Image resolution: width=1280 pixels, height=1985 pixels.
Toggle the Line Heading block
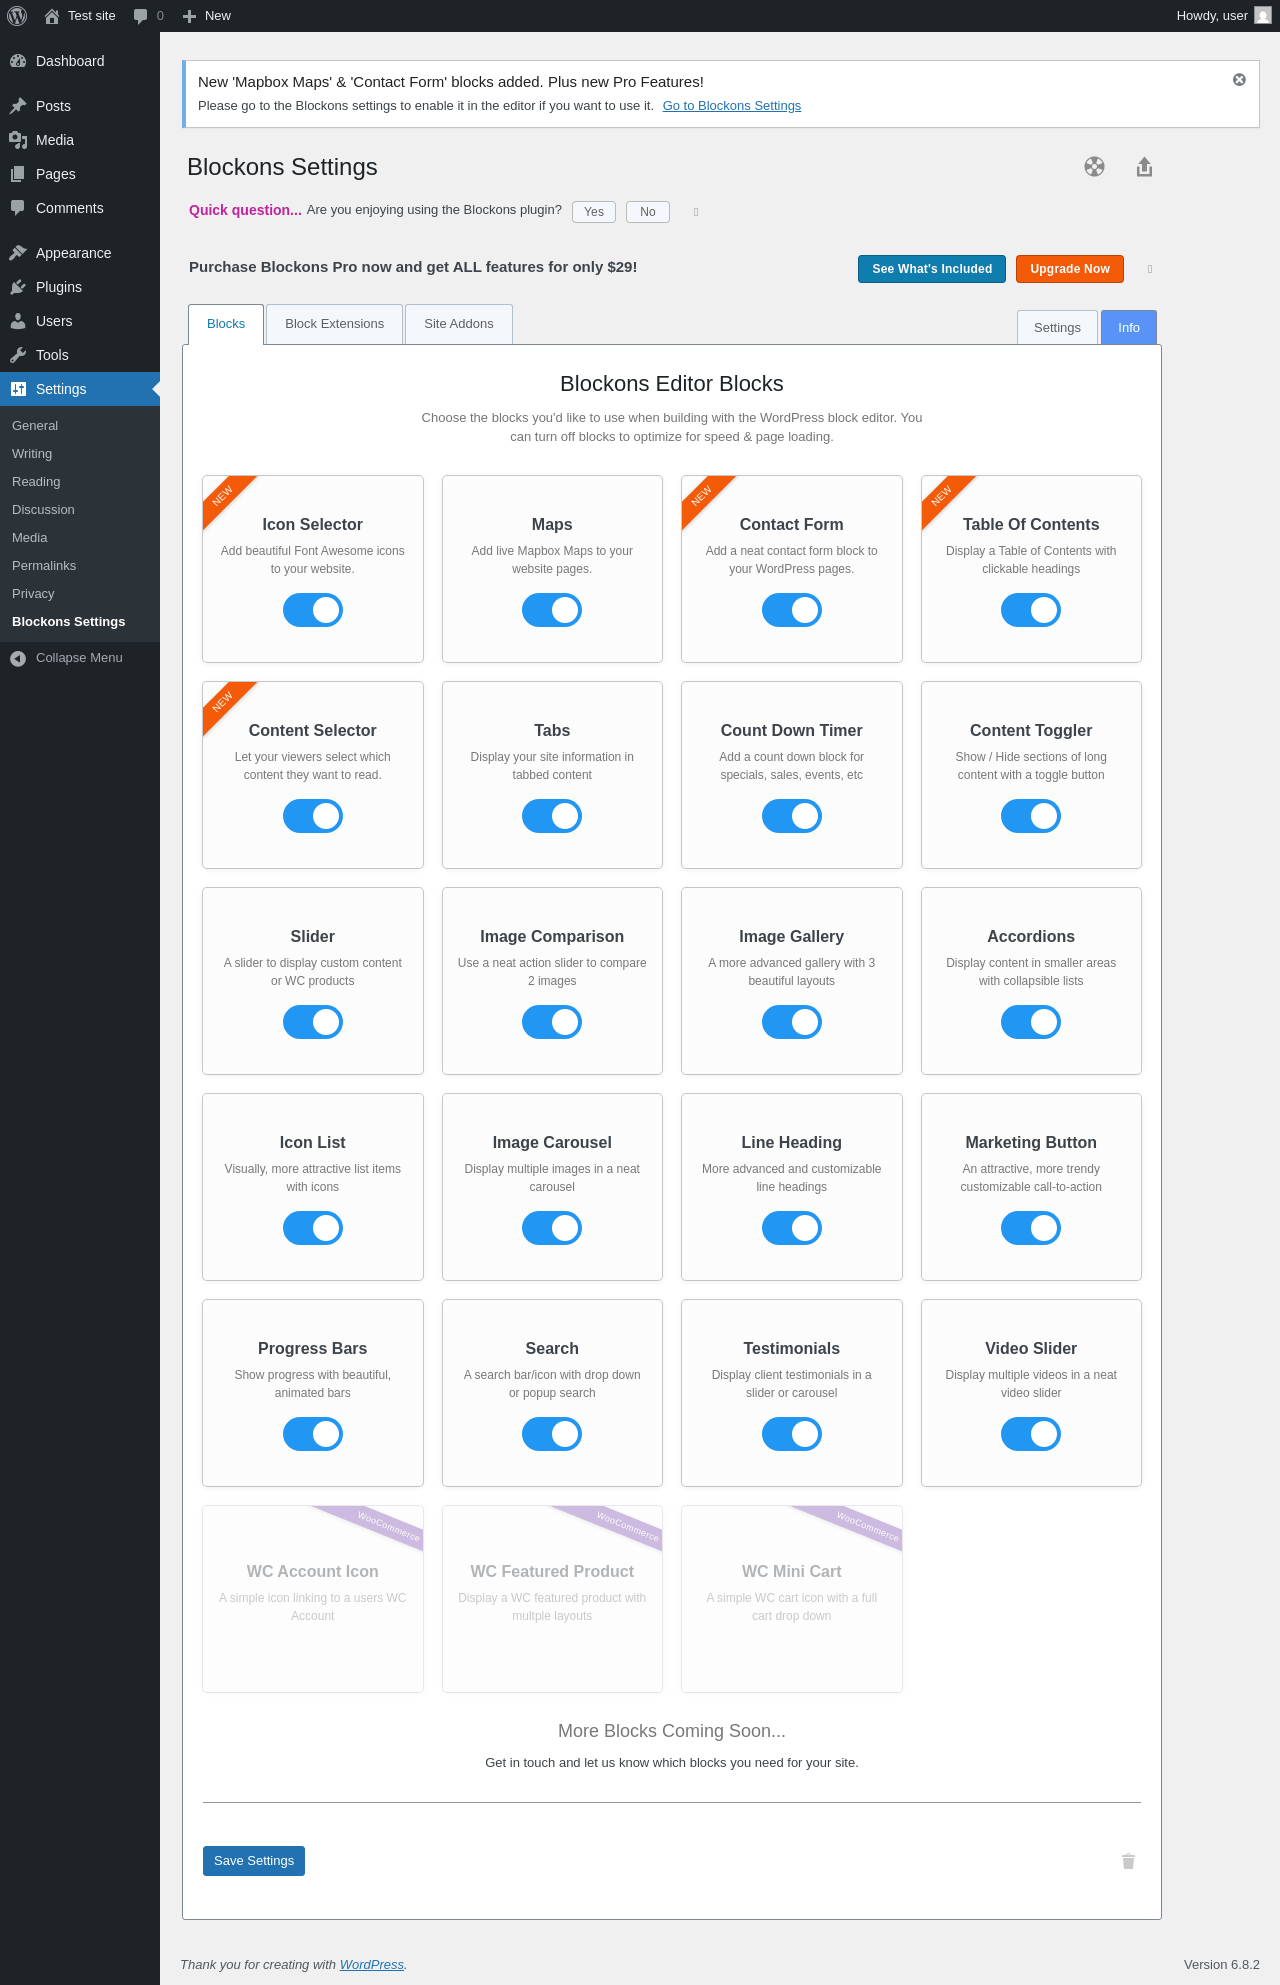click(792, 1228)
